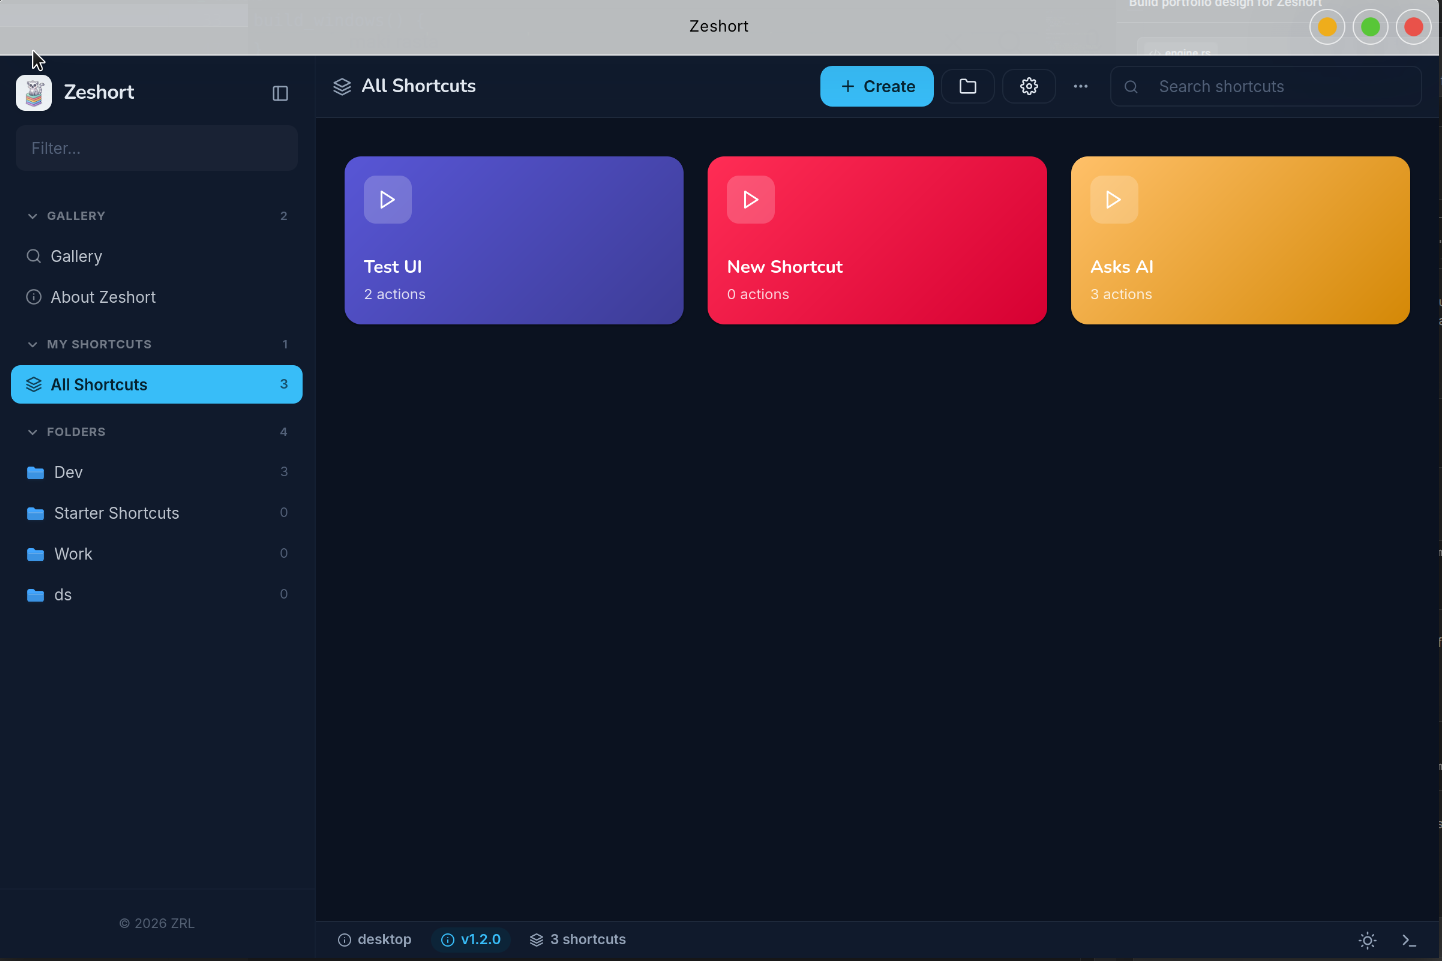Screen dimensions: 1442x961
Task: Click the Zeshort brand name in sidebar
Action: (99, 92)
